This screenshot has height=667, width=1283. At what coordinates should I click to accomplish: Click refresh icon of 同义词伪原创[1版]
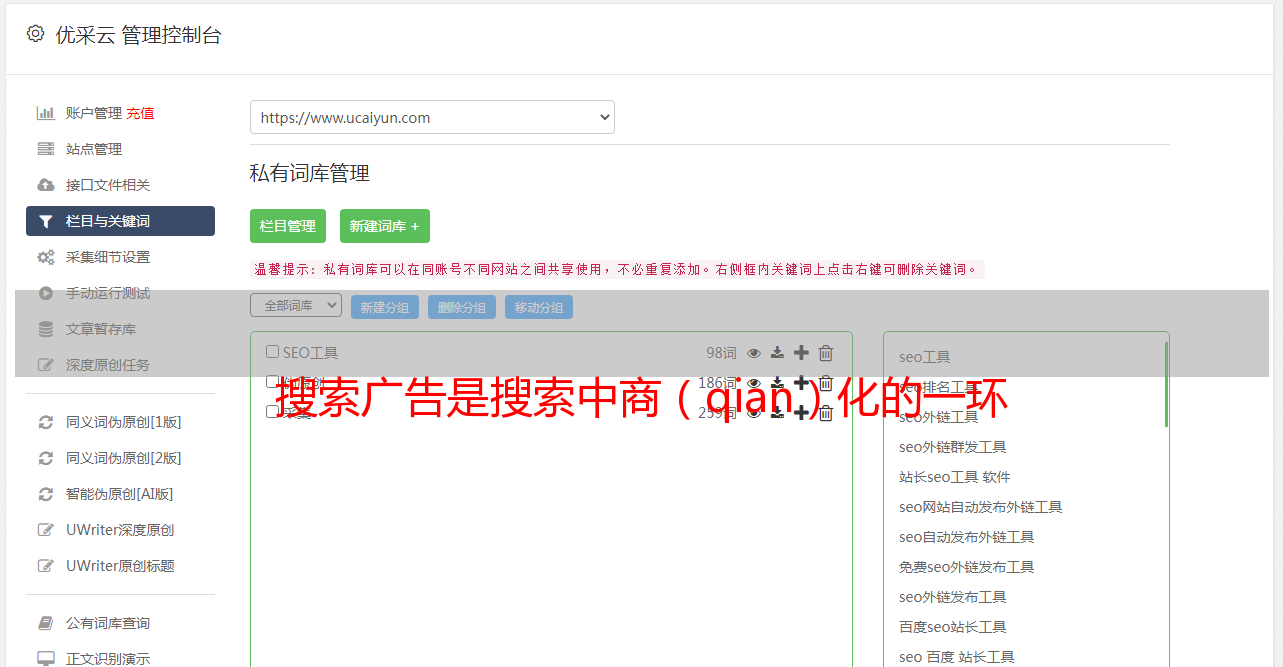[46, 422]
